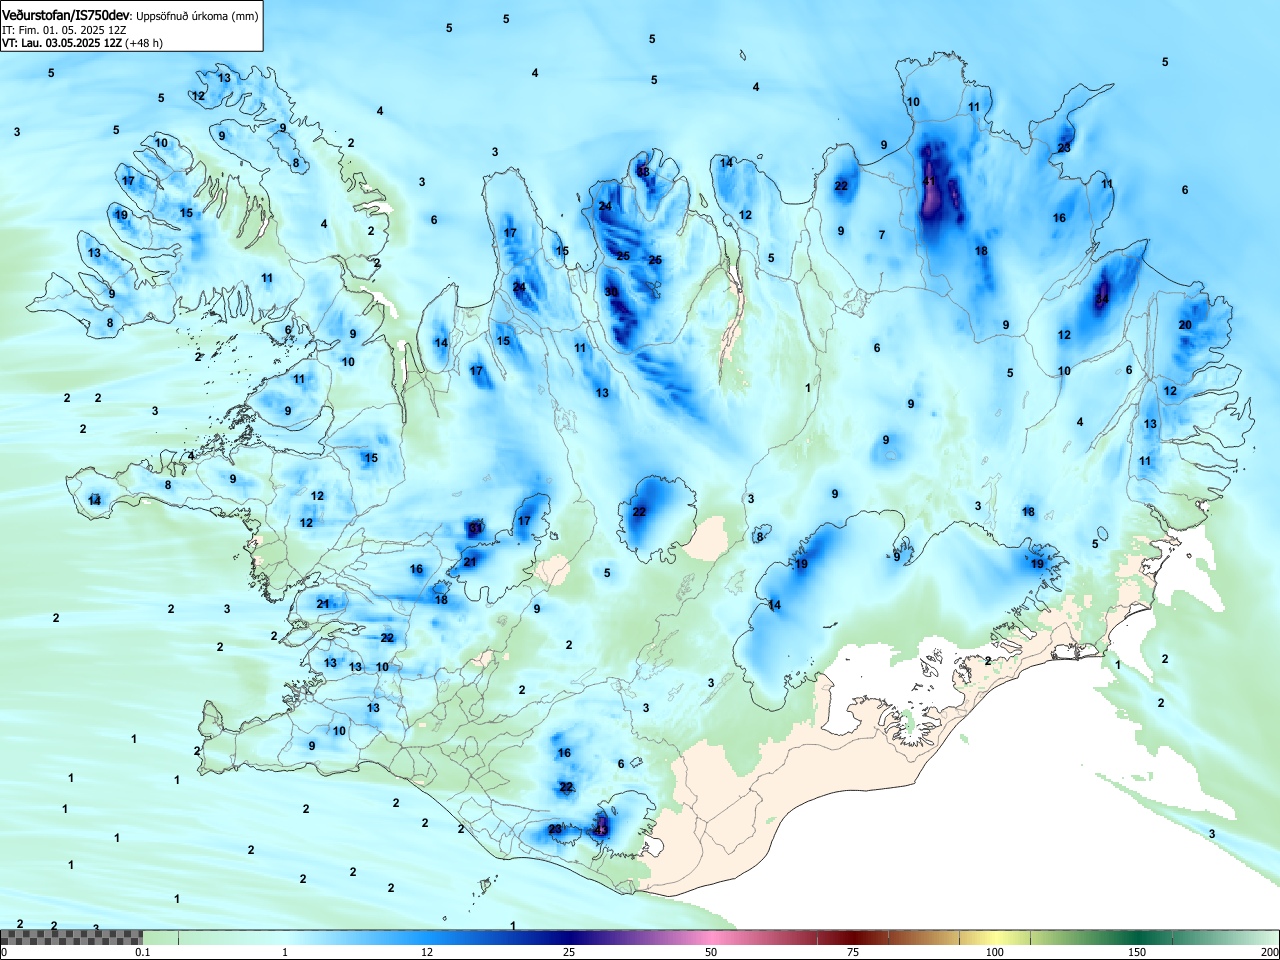This screenshot has width=1280, height=960.
Task: Click the checkered zero segment of the colour scale
Action: click(x=71, y=937)
